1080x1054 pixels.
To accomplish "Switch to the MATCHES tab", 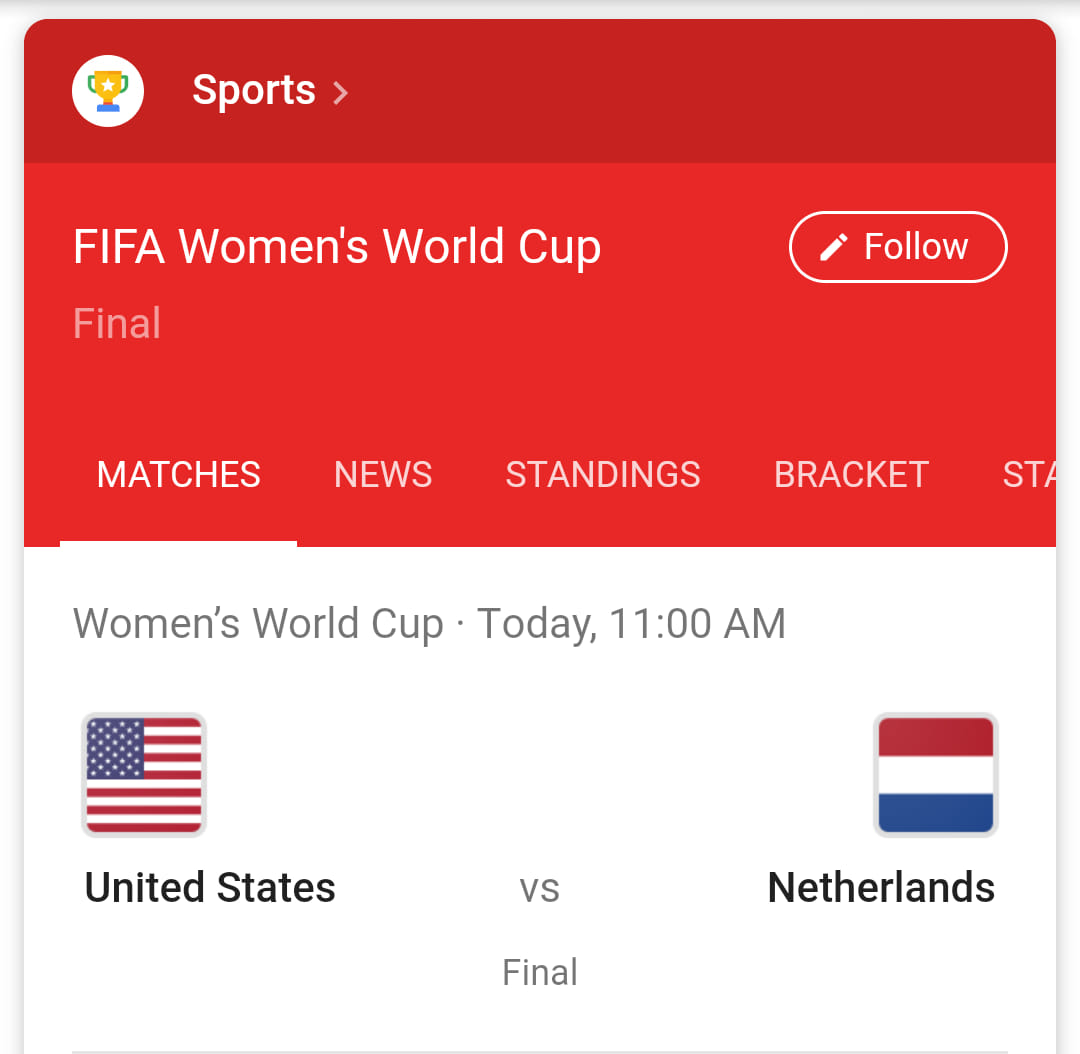I will pos(178,475).
